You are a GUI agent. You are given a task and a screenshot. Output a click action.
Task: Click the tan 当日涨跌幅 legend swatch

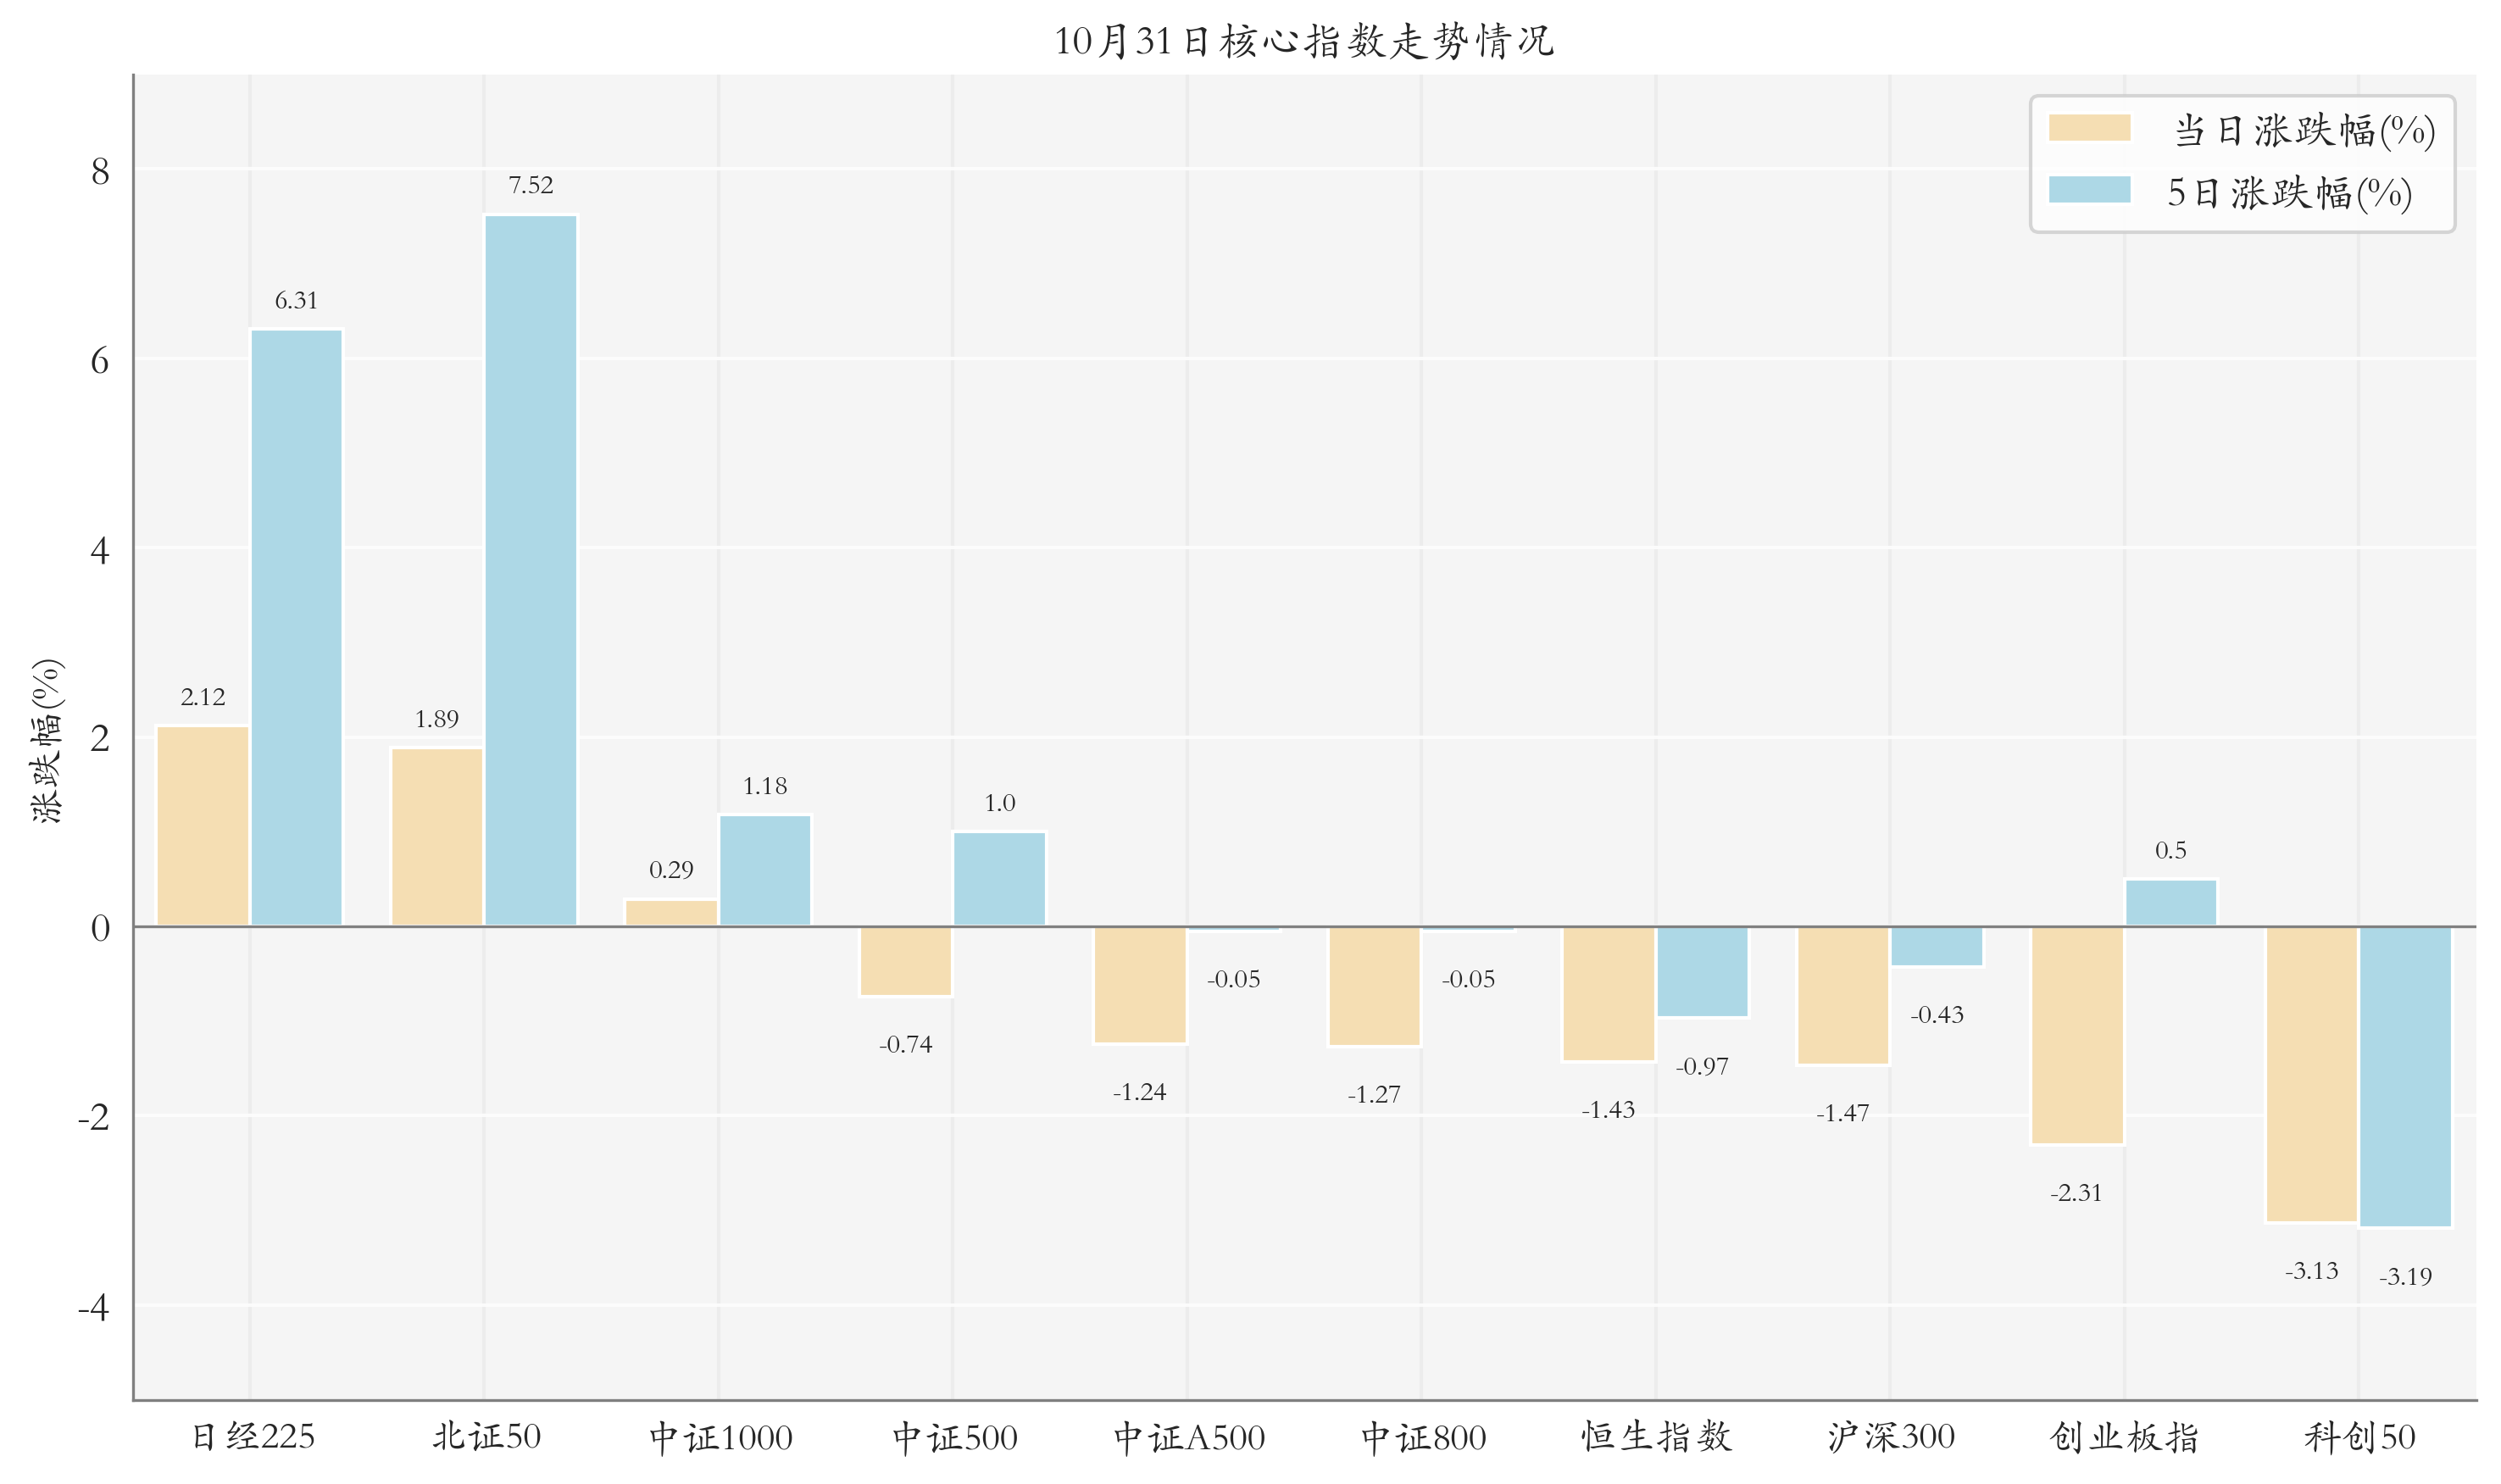2088,128
